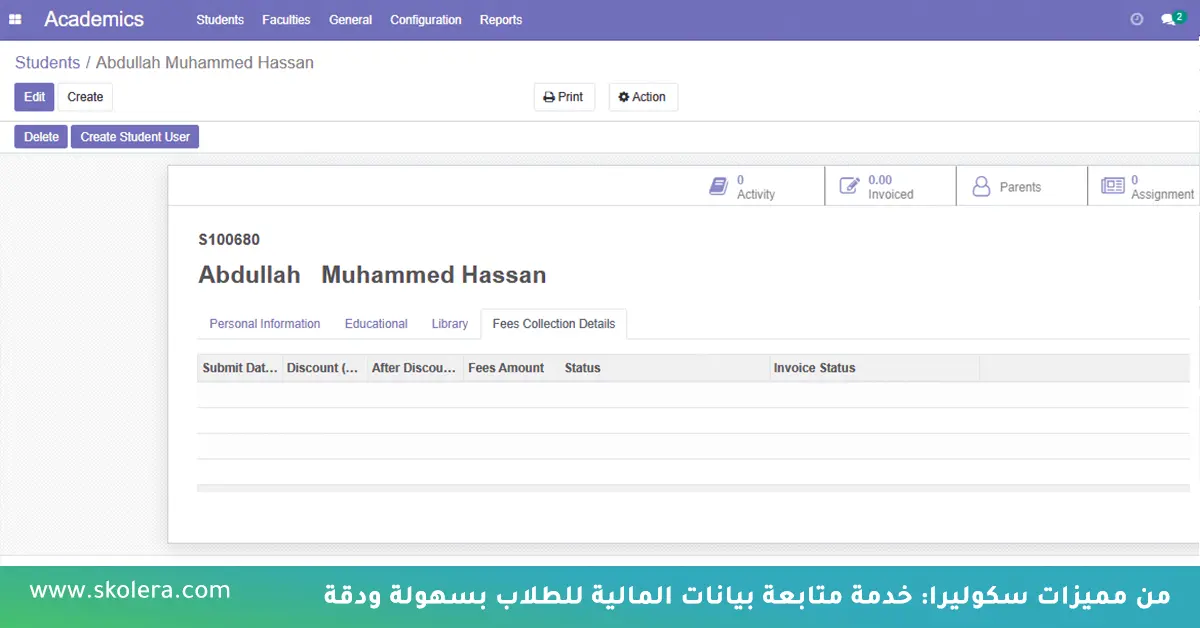Click the Assignment newspaper icon

point(1113,186)
